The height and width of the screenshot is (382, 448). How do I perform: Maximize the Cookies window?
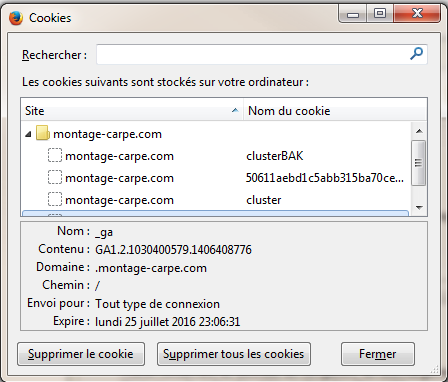(x=380, y=14)
